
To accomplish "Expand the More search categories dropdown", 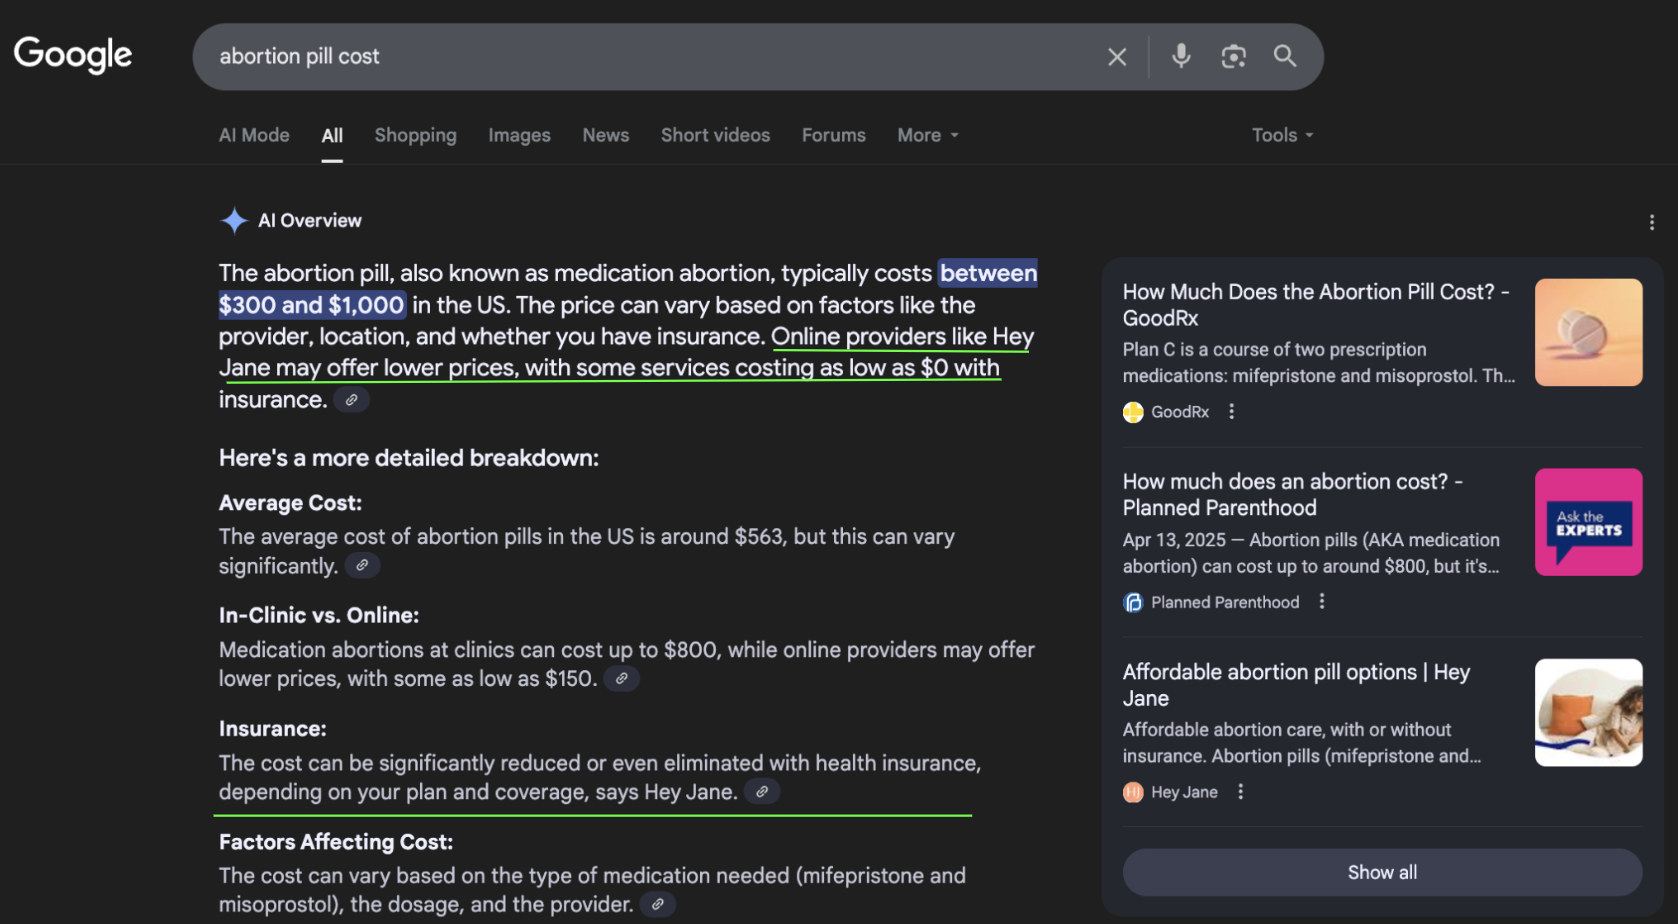I will pos(928,135).
